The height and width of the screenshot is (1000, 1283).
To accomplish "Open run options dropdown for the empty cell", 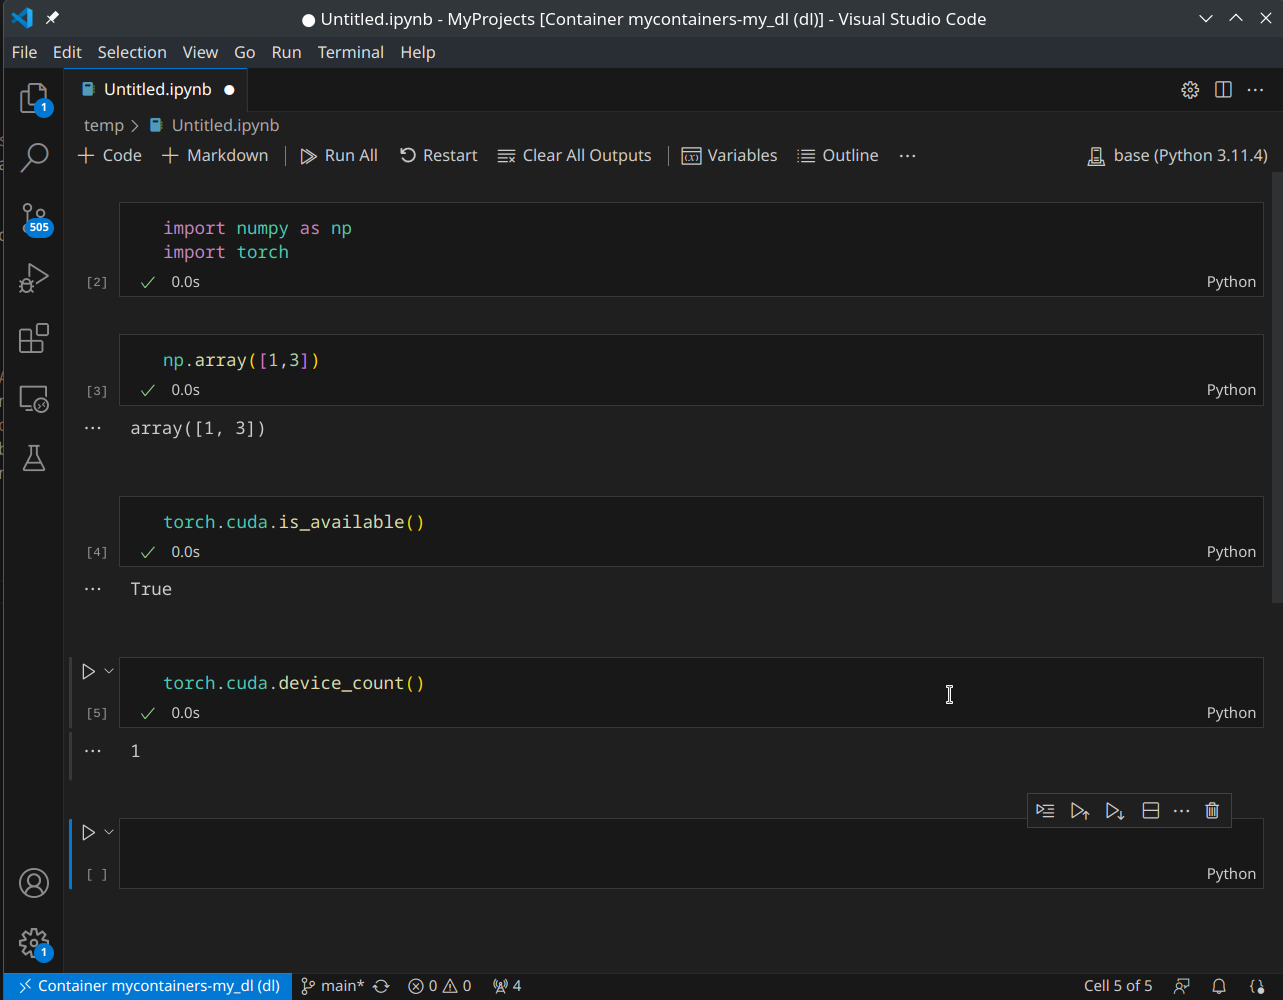I will click(109, 832).
